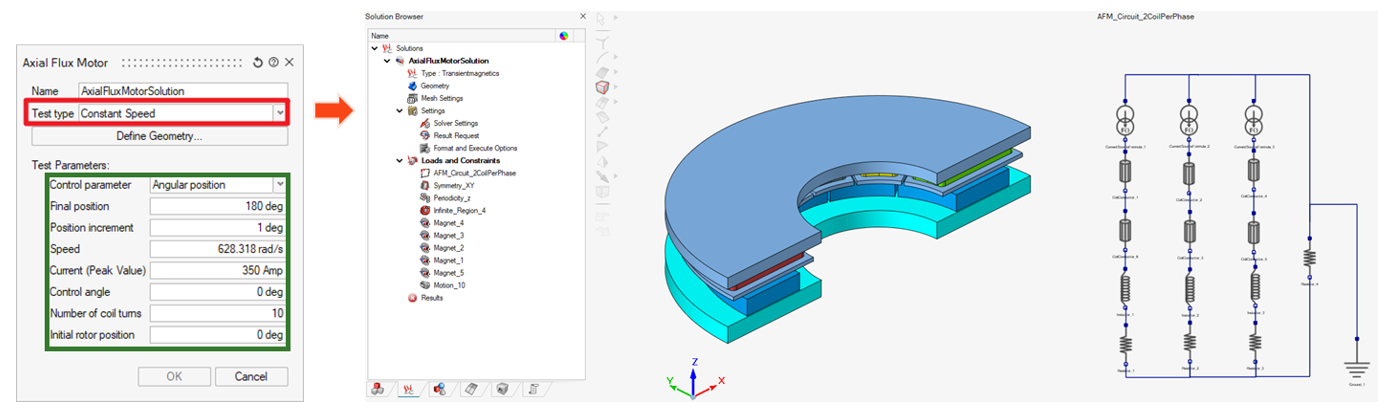
Task: Switch to the first bottom browser tab
Action: pyautogui.click(x=379, y=389)
